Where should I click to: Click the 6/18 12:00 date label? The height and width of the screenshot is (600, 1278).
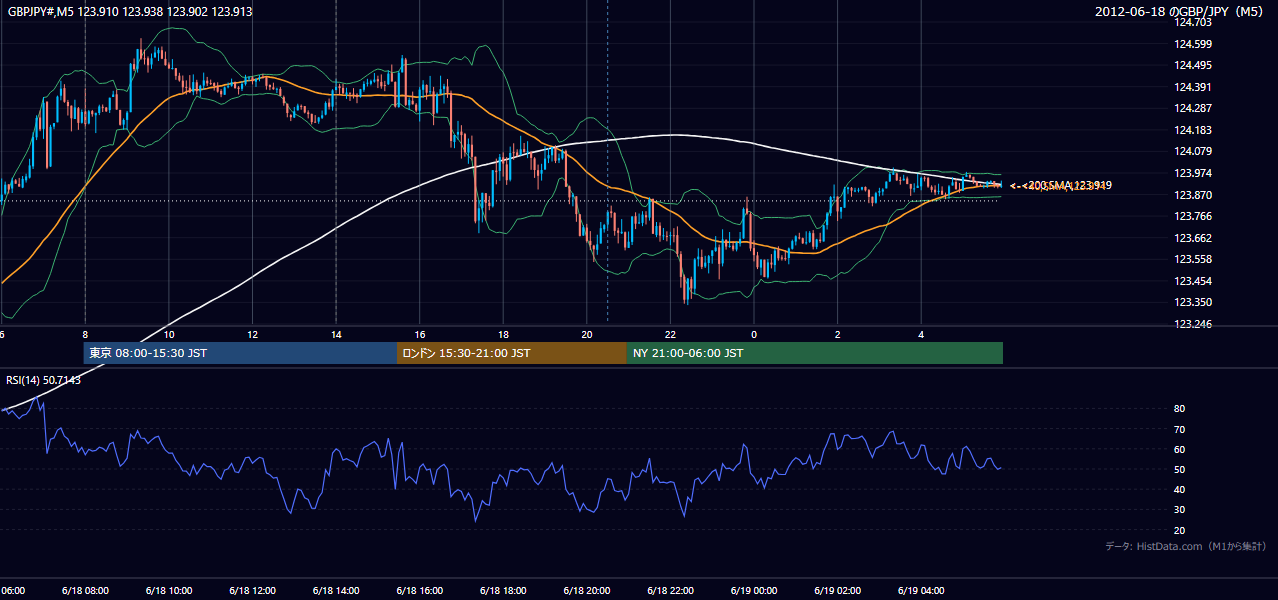[252, 591]
